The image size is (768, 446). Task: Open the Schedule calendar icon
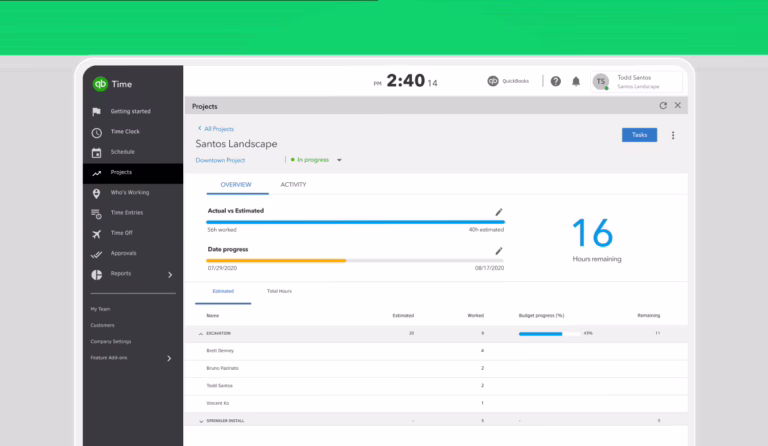coord(96,152)
